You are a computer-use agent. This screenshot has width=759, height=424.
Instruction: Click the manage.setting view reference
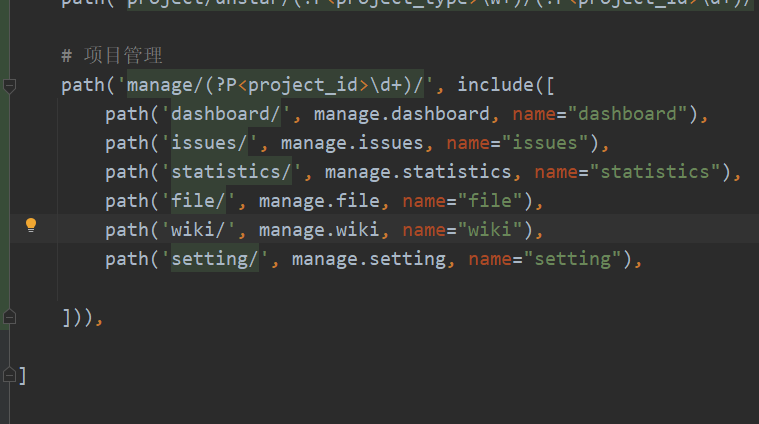pos(369,259)
